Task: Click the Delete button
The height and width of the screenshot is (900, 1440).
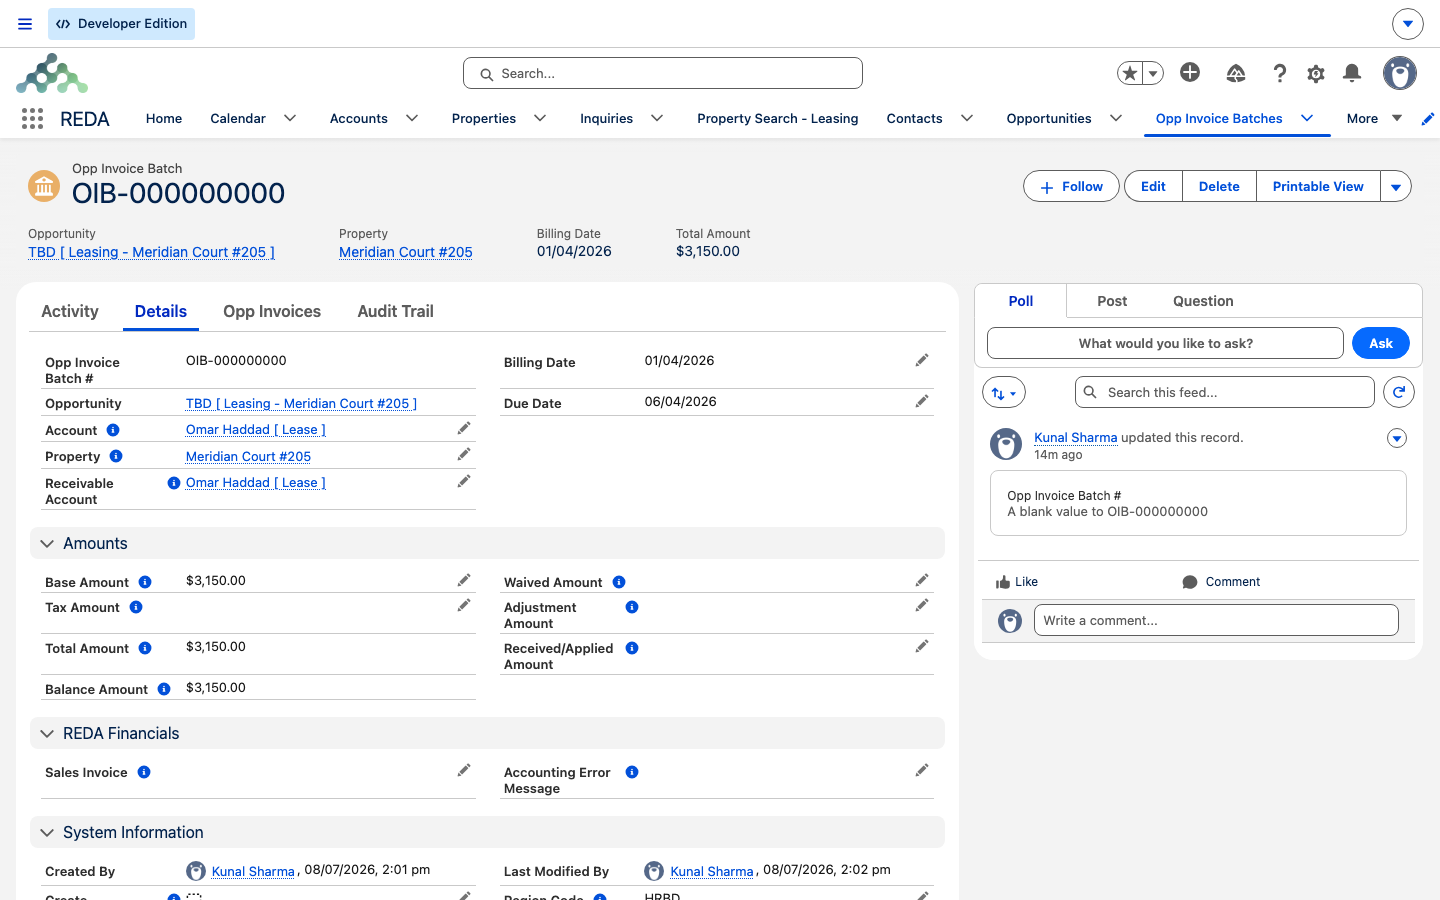Action: tap(1219, 187)
